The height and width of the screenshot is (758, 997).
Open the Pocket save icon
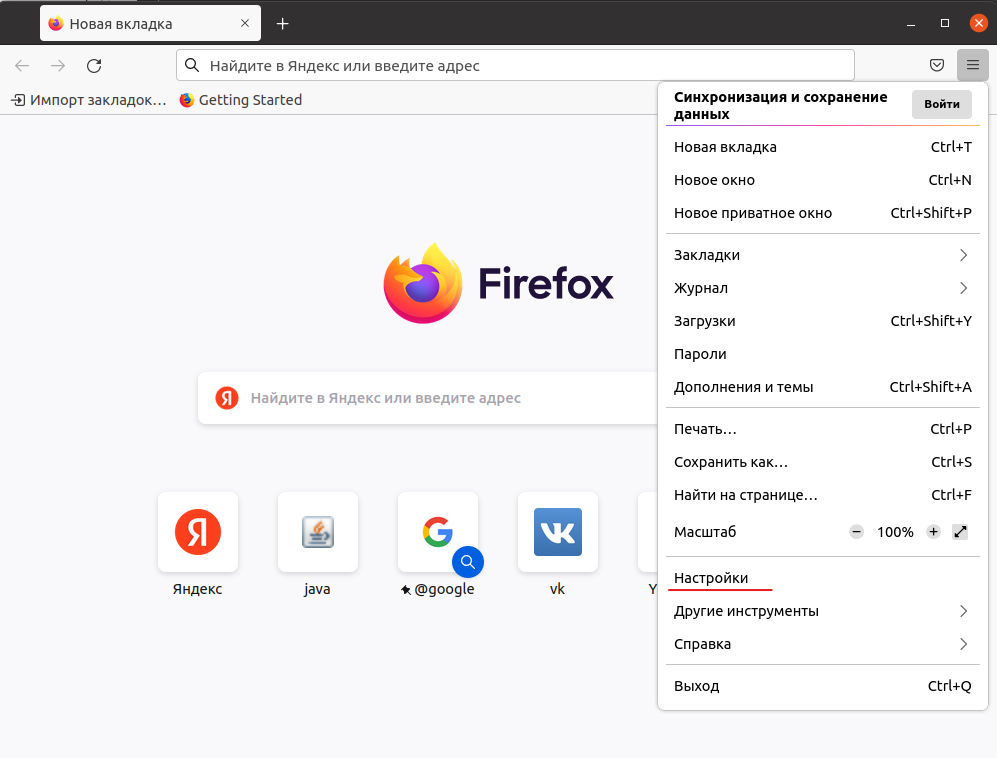937,65
